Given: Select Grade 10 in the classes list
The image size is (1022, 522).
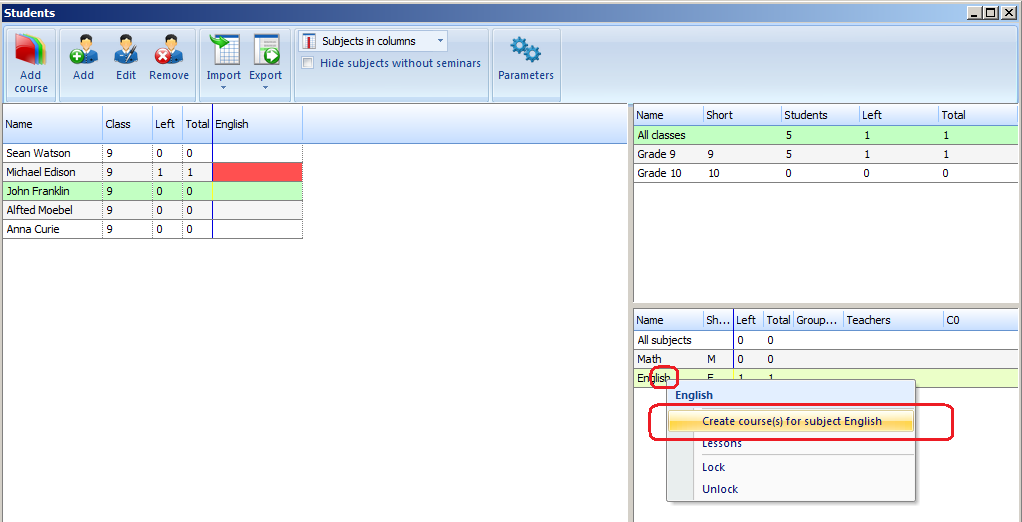Looking at the screenshot, I should (660, 173).
